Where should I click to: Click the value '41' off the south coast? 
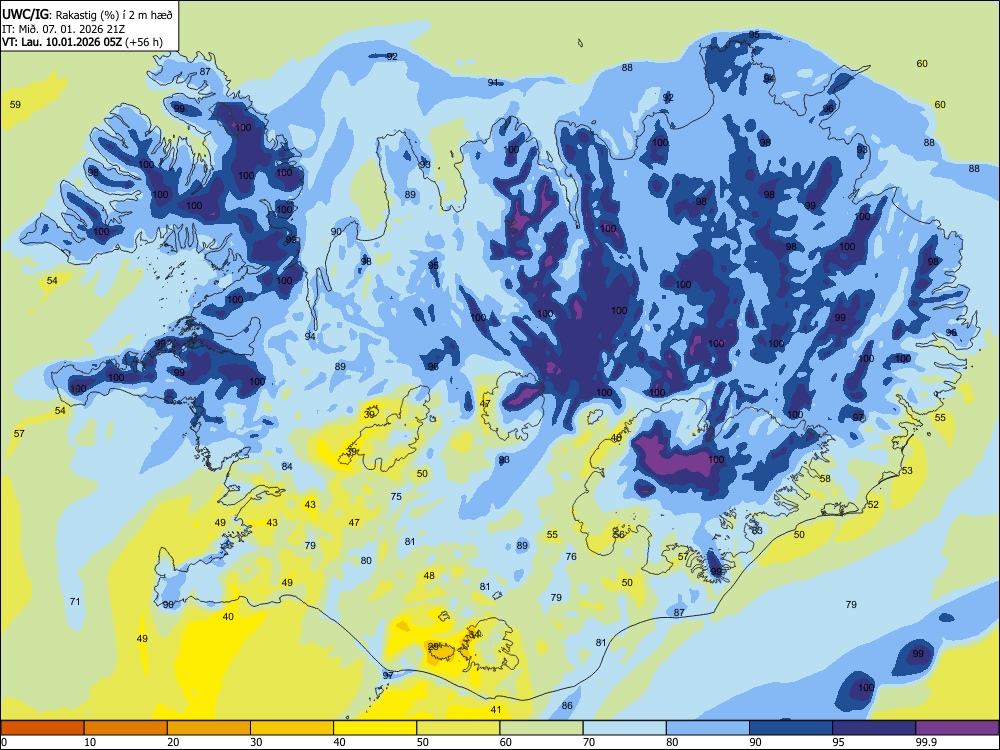pos(496,709)
